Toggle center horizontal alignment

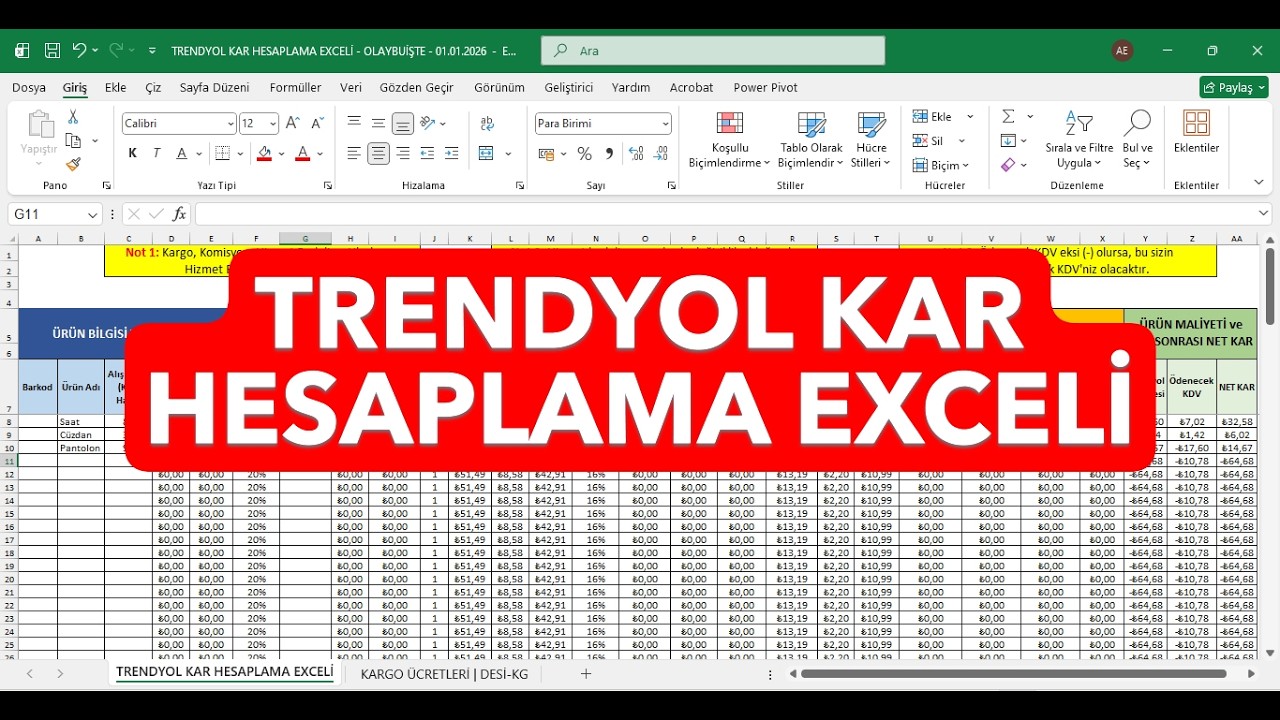[378, 154]
